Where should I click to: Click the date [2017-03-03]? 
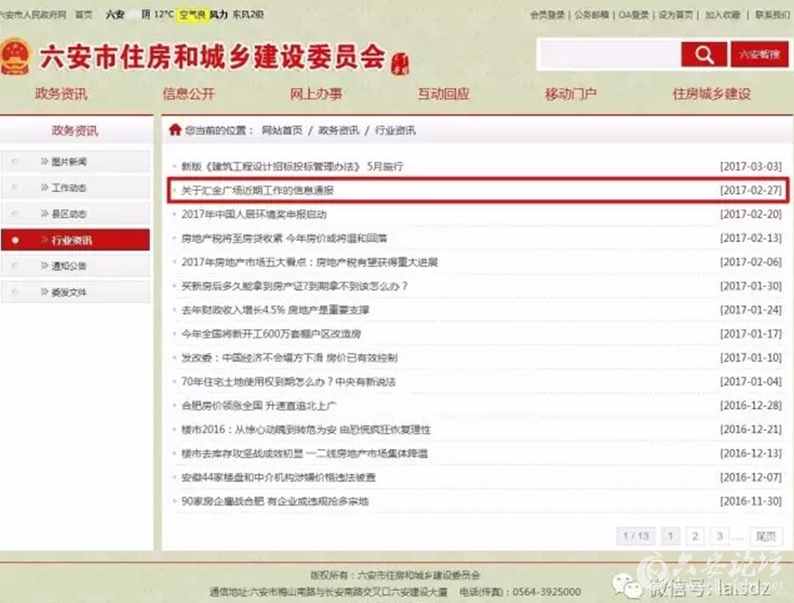(x=750, y=167)
